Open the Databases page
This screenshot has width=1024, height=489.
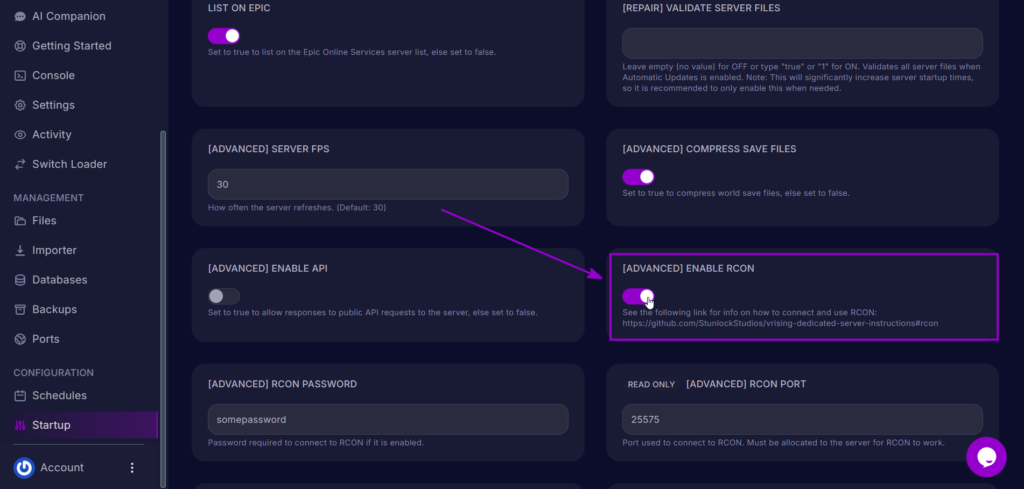pyautogui.click(x=59, y=280)
